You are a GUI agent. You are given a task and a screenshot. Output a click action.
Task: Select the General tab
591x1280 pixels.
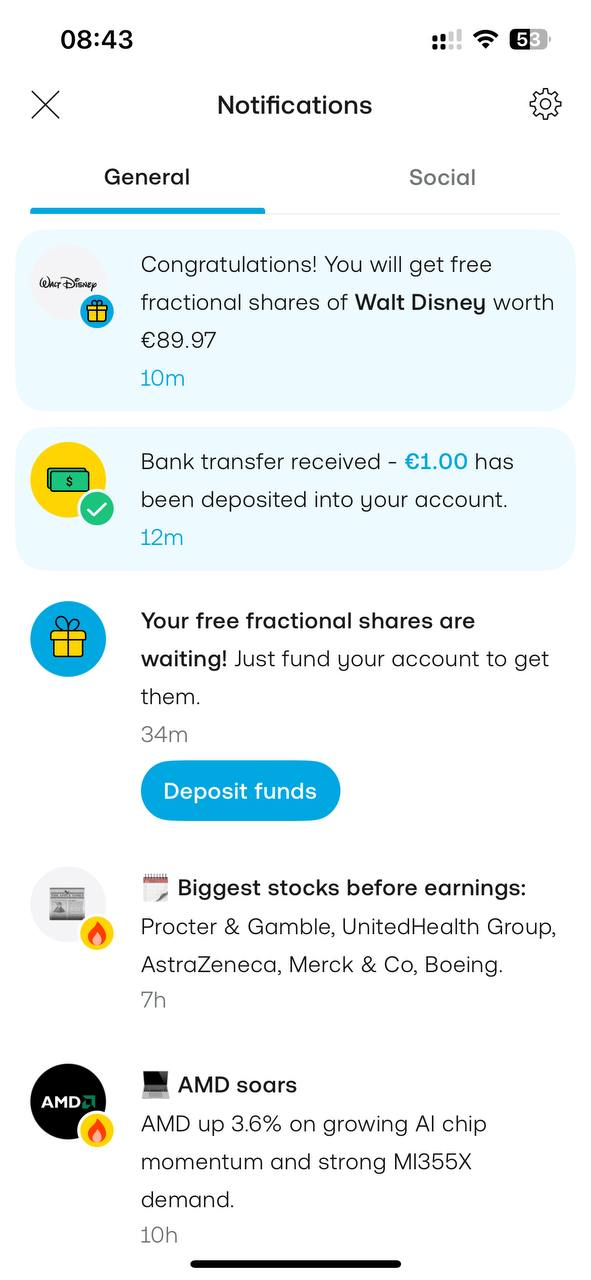147,177
